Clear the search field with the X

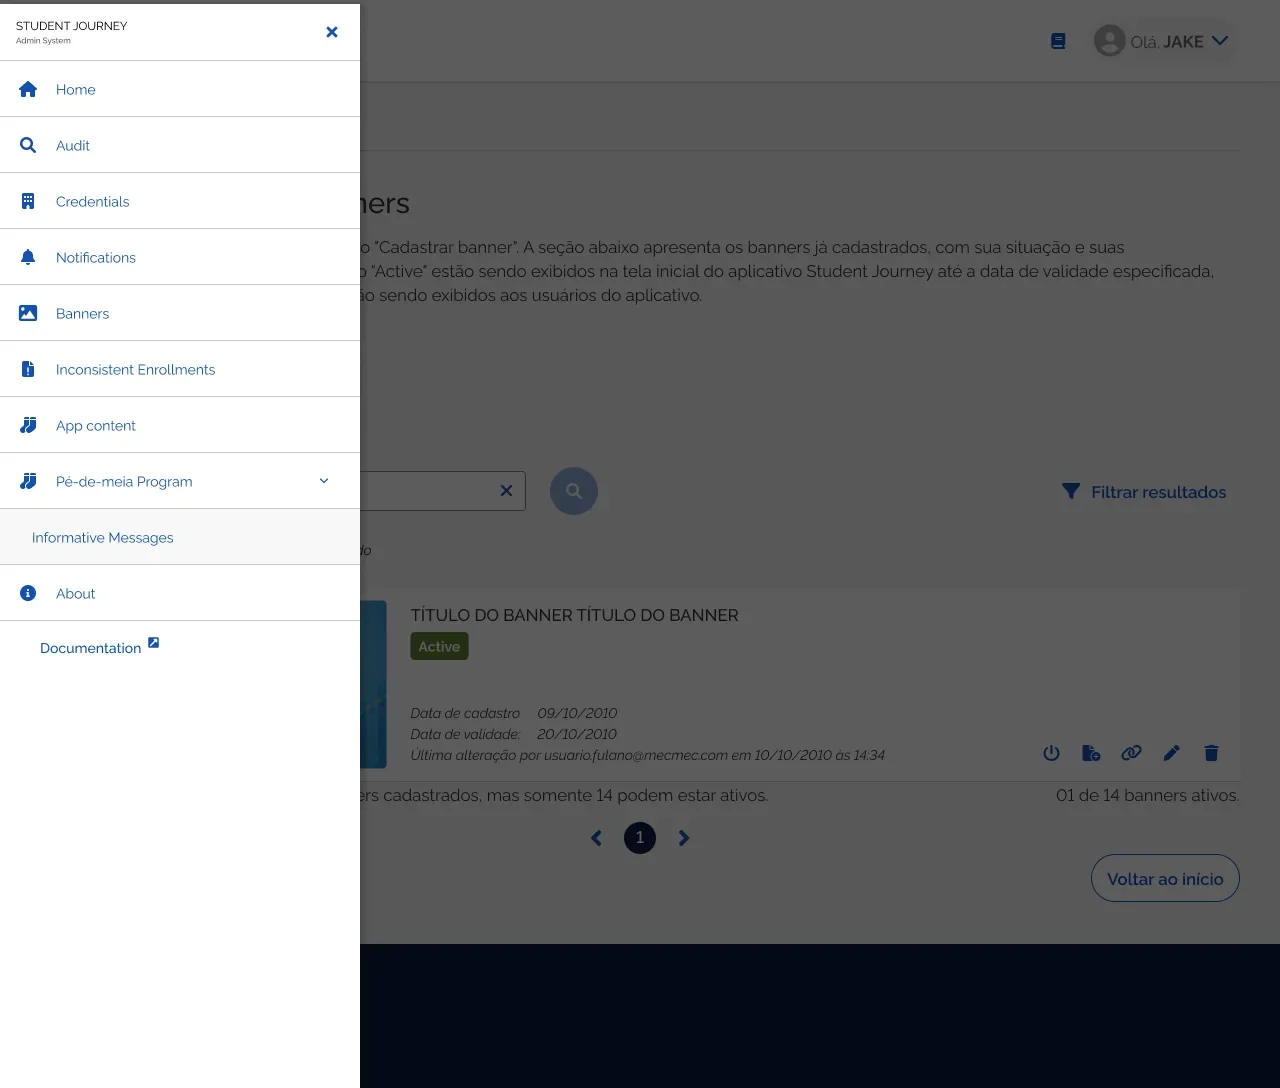coord(506,491)
